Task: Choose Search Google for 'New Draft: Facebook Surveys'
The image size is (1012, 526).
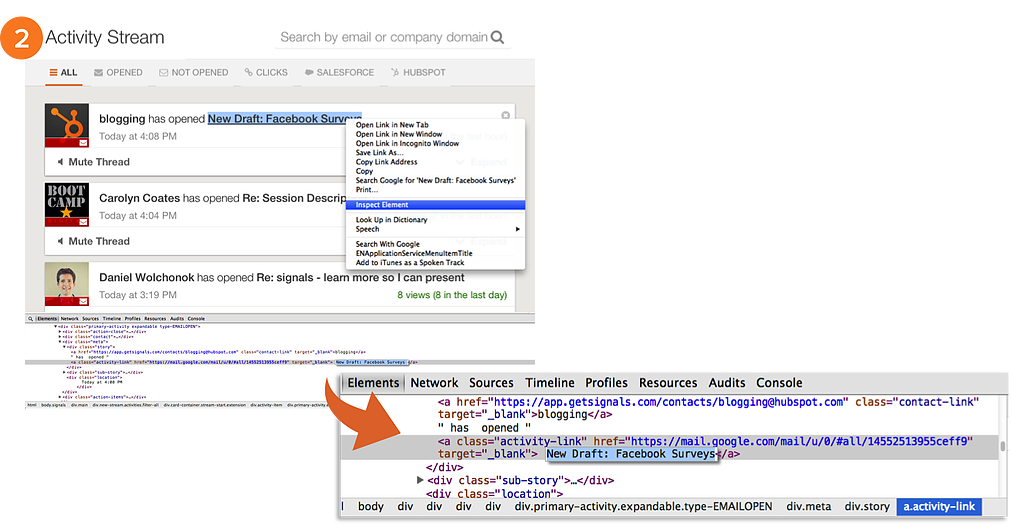Action: (x=436, y=181)
